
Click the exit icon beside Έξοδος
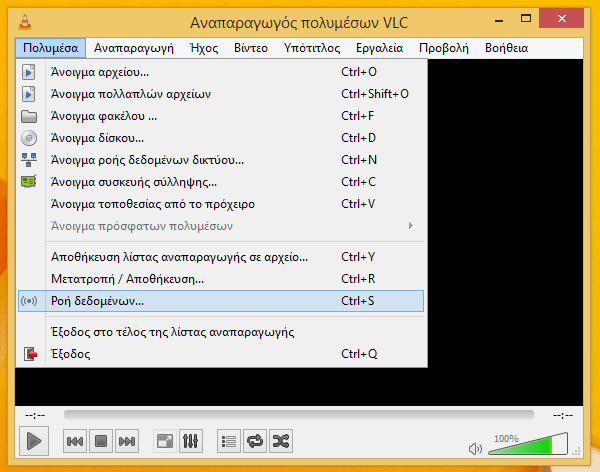pyautogui.click(x=30, y=354)
